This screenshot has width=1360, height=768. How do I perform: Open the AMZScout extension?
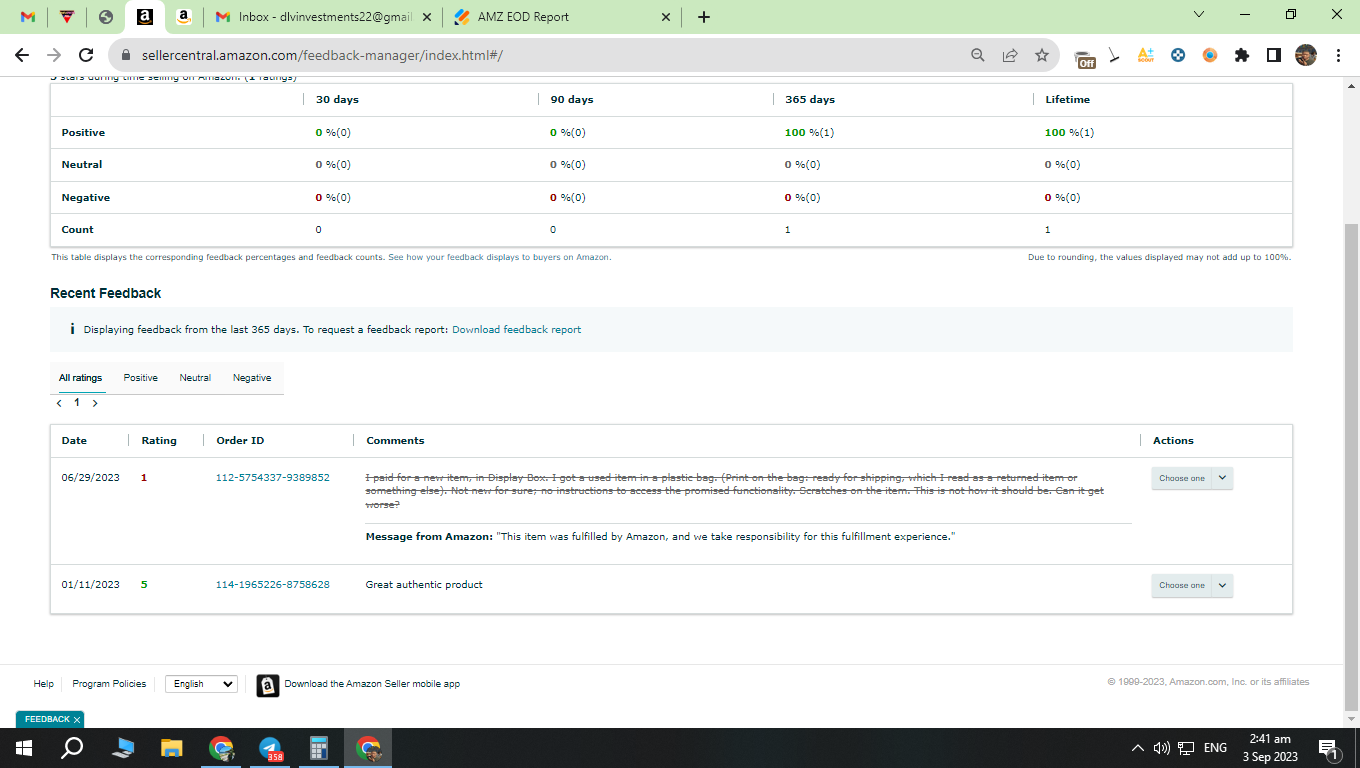[x=1146, y=55]
